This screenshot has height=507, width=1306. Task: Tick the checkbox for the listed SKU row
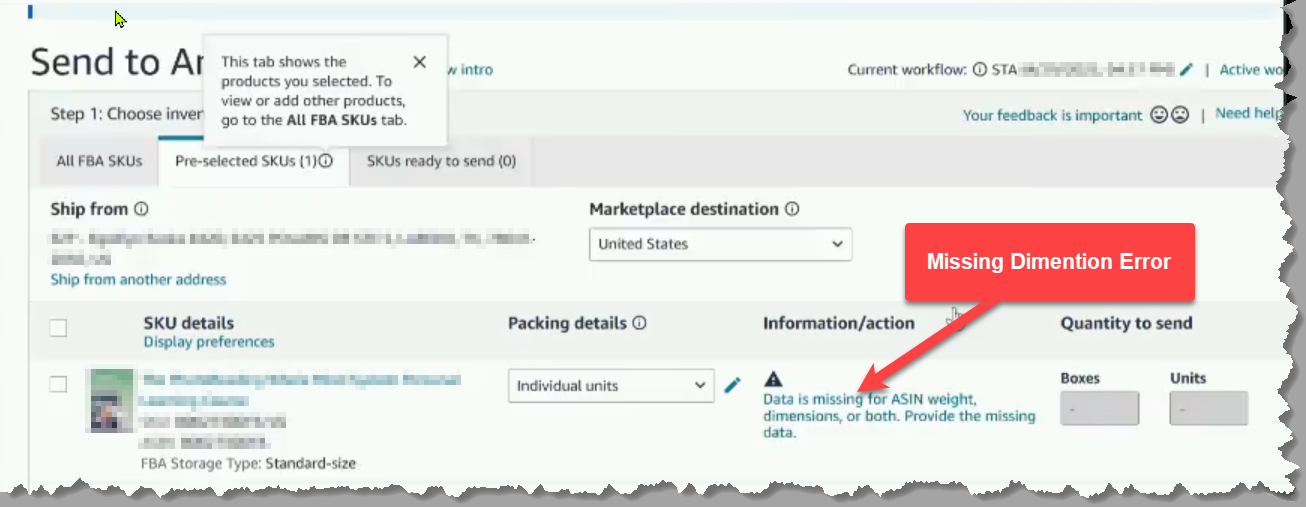point(59,385)
